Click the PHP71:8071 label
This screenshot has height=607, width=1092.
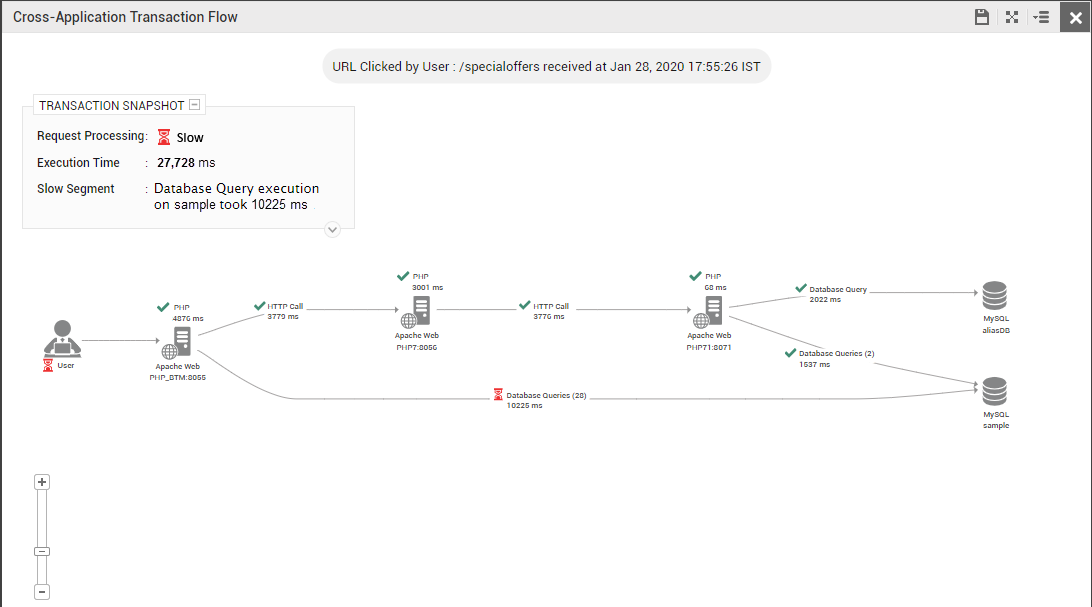pyautogui.click(x=709, y=347)
